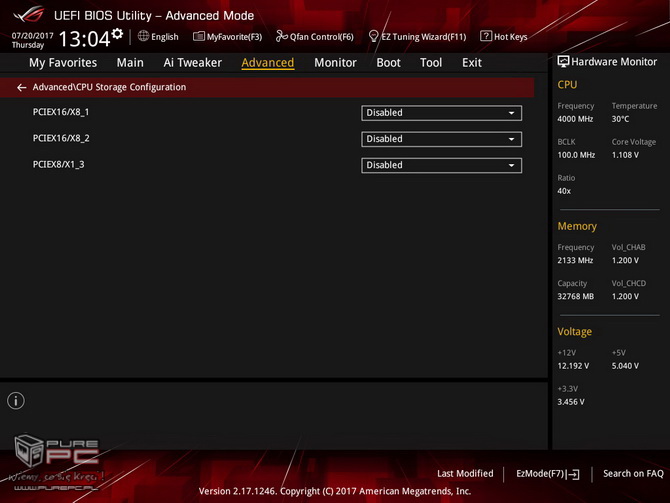
Task: Click the Hot Keys question mark icon
Action: [485, 36]
